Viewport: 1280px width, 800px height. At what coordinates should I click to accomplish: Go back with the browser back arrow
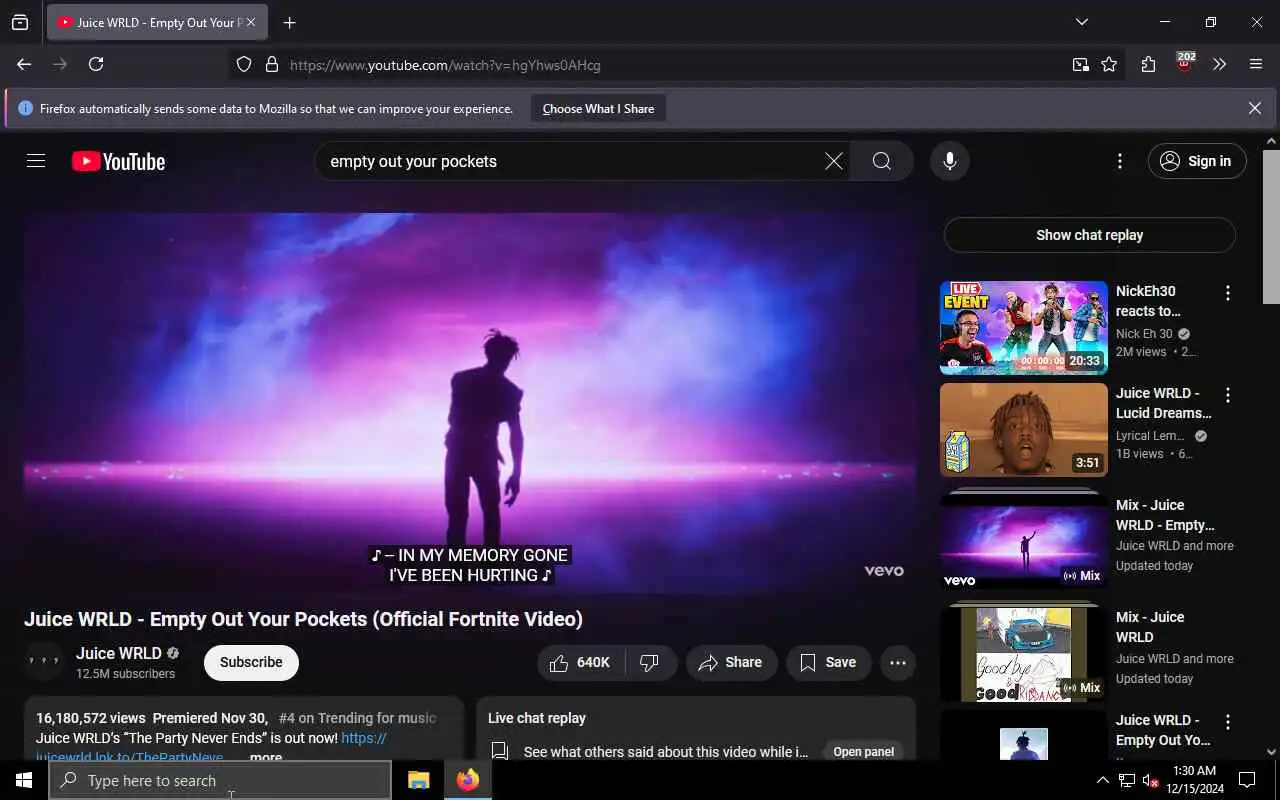tap(24, 64)
